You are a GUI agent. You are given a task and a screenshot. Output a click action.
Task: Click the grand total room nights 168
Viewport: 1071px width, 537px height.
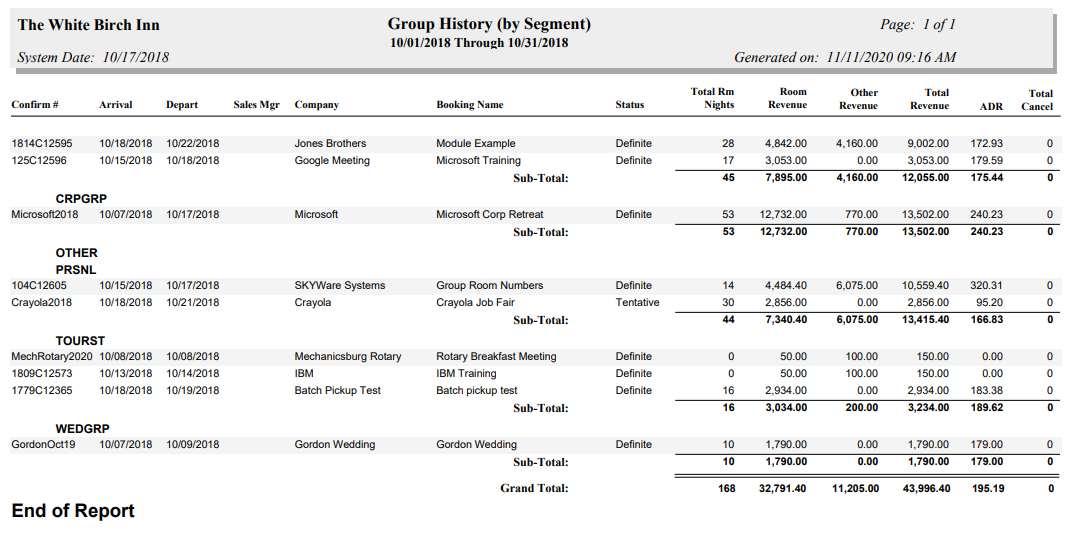[727, 489]
